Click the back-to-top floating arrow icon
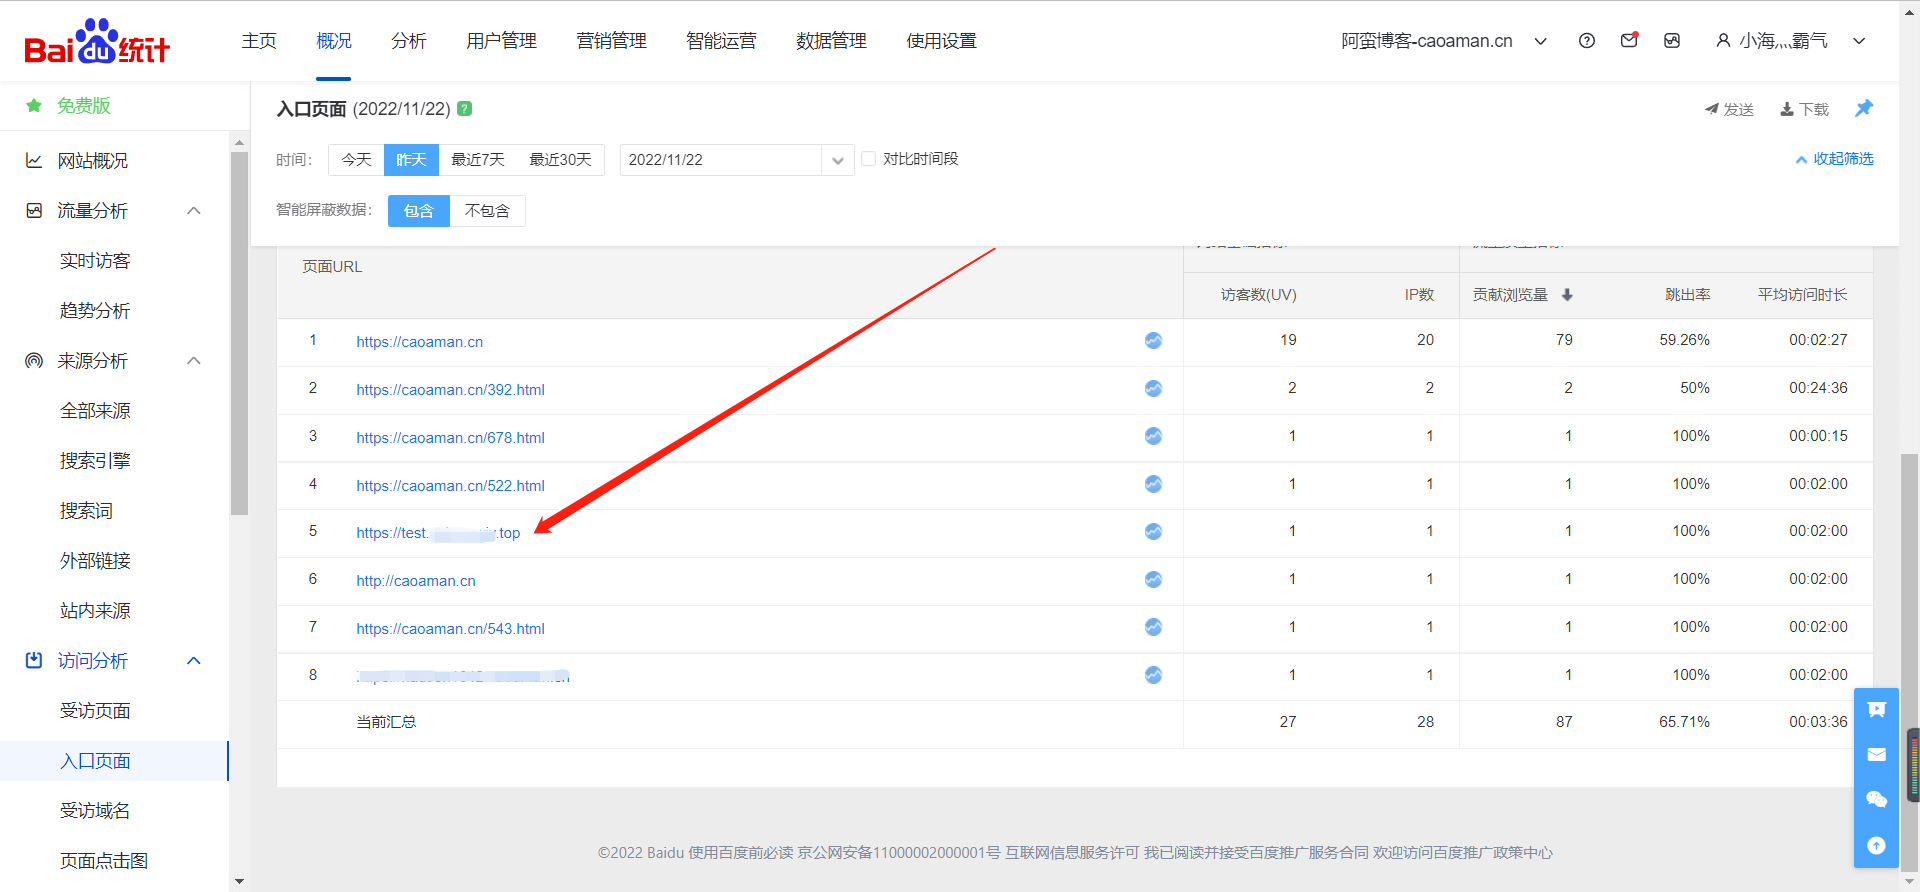1920x892 pixels. (x=1876, y=845)
